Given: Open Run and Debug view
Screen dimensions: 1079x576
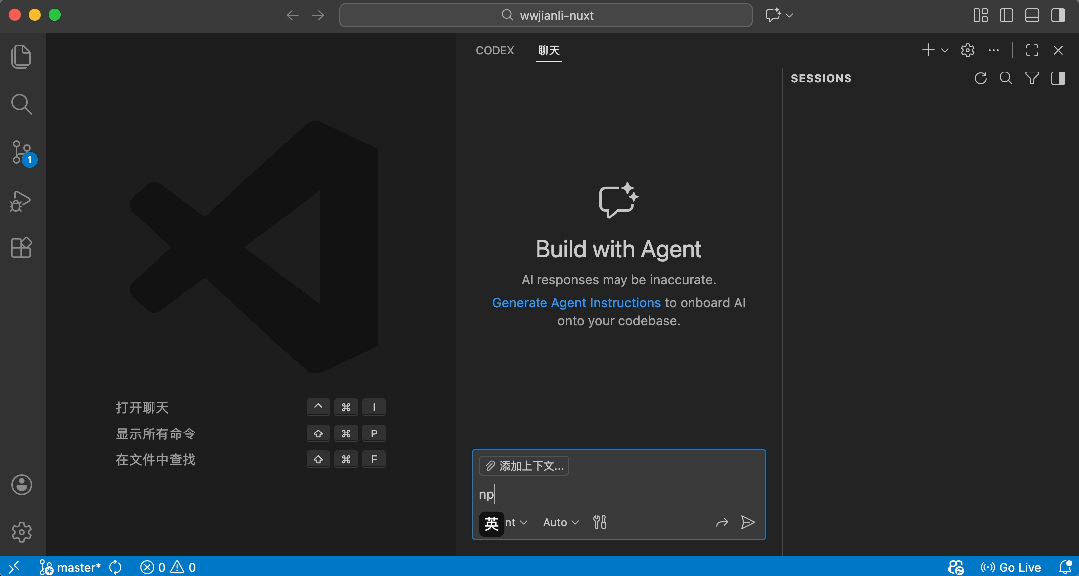Looking at the screenshot, I should [22, 201].
